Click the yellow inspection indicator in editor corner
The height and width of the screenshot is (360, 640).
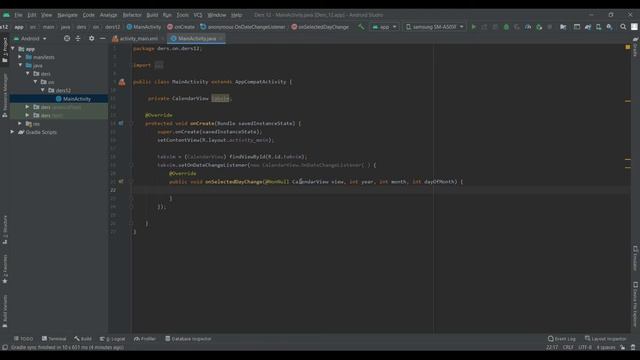pyautogui.click(x=628, y=48)
